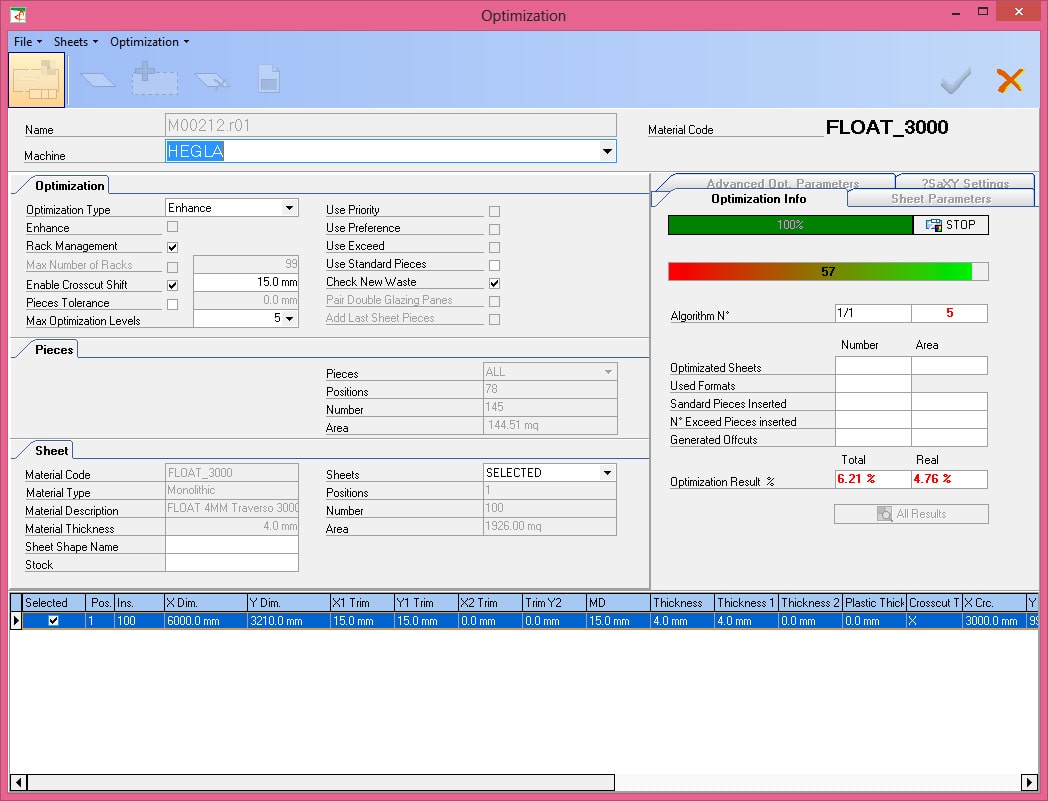
Task: Click the highlighted optimization layout toolbar icon
Action: coord(37,80)
